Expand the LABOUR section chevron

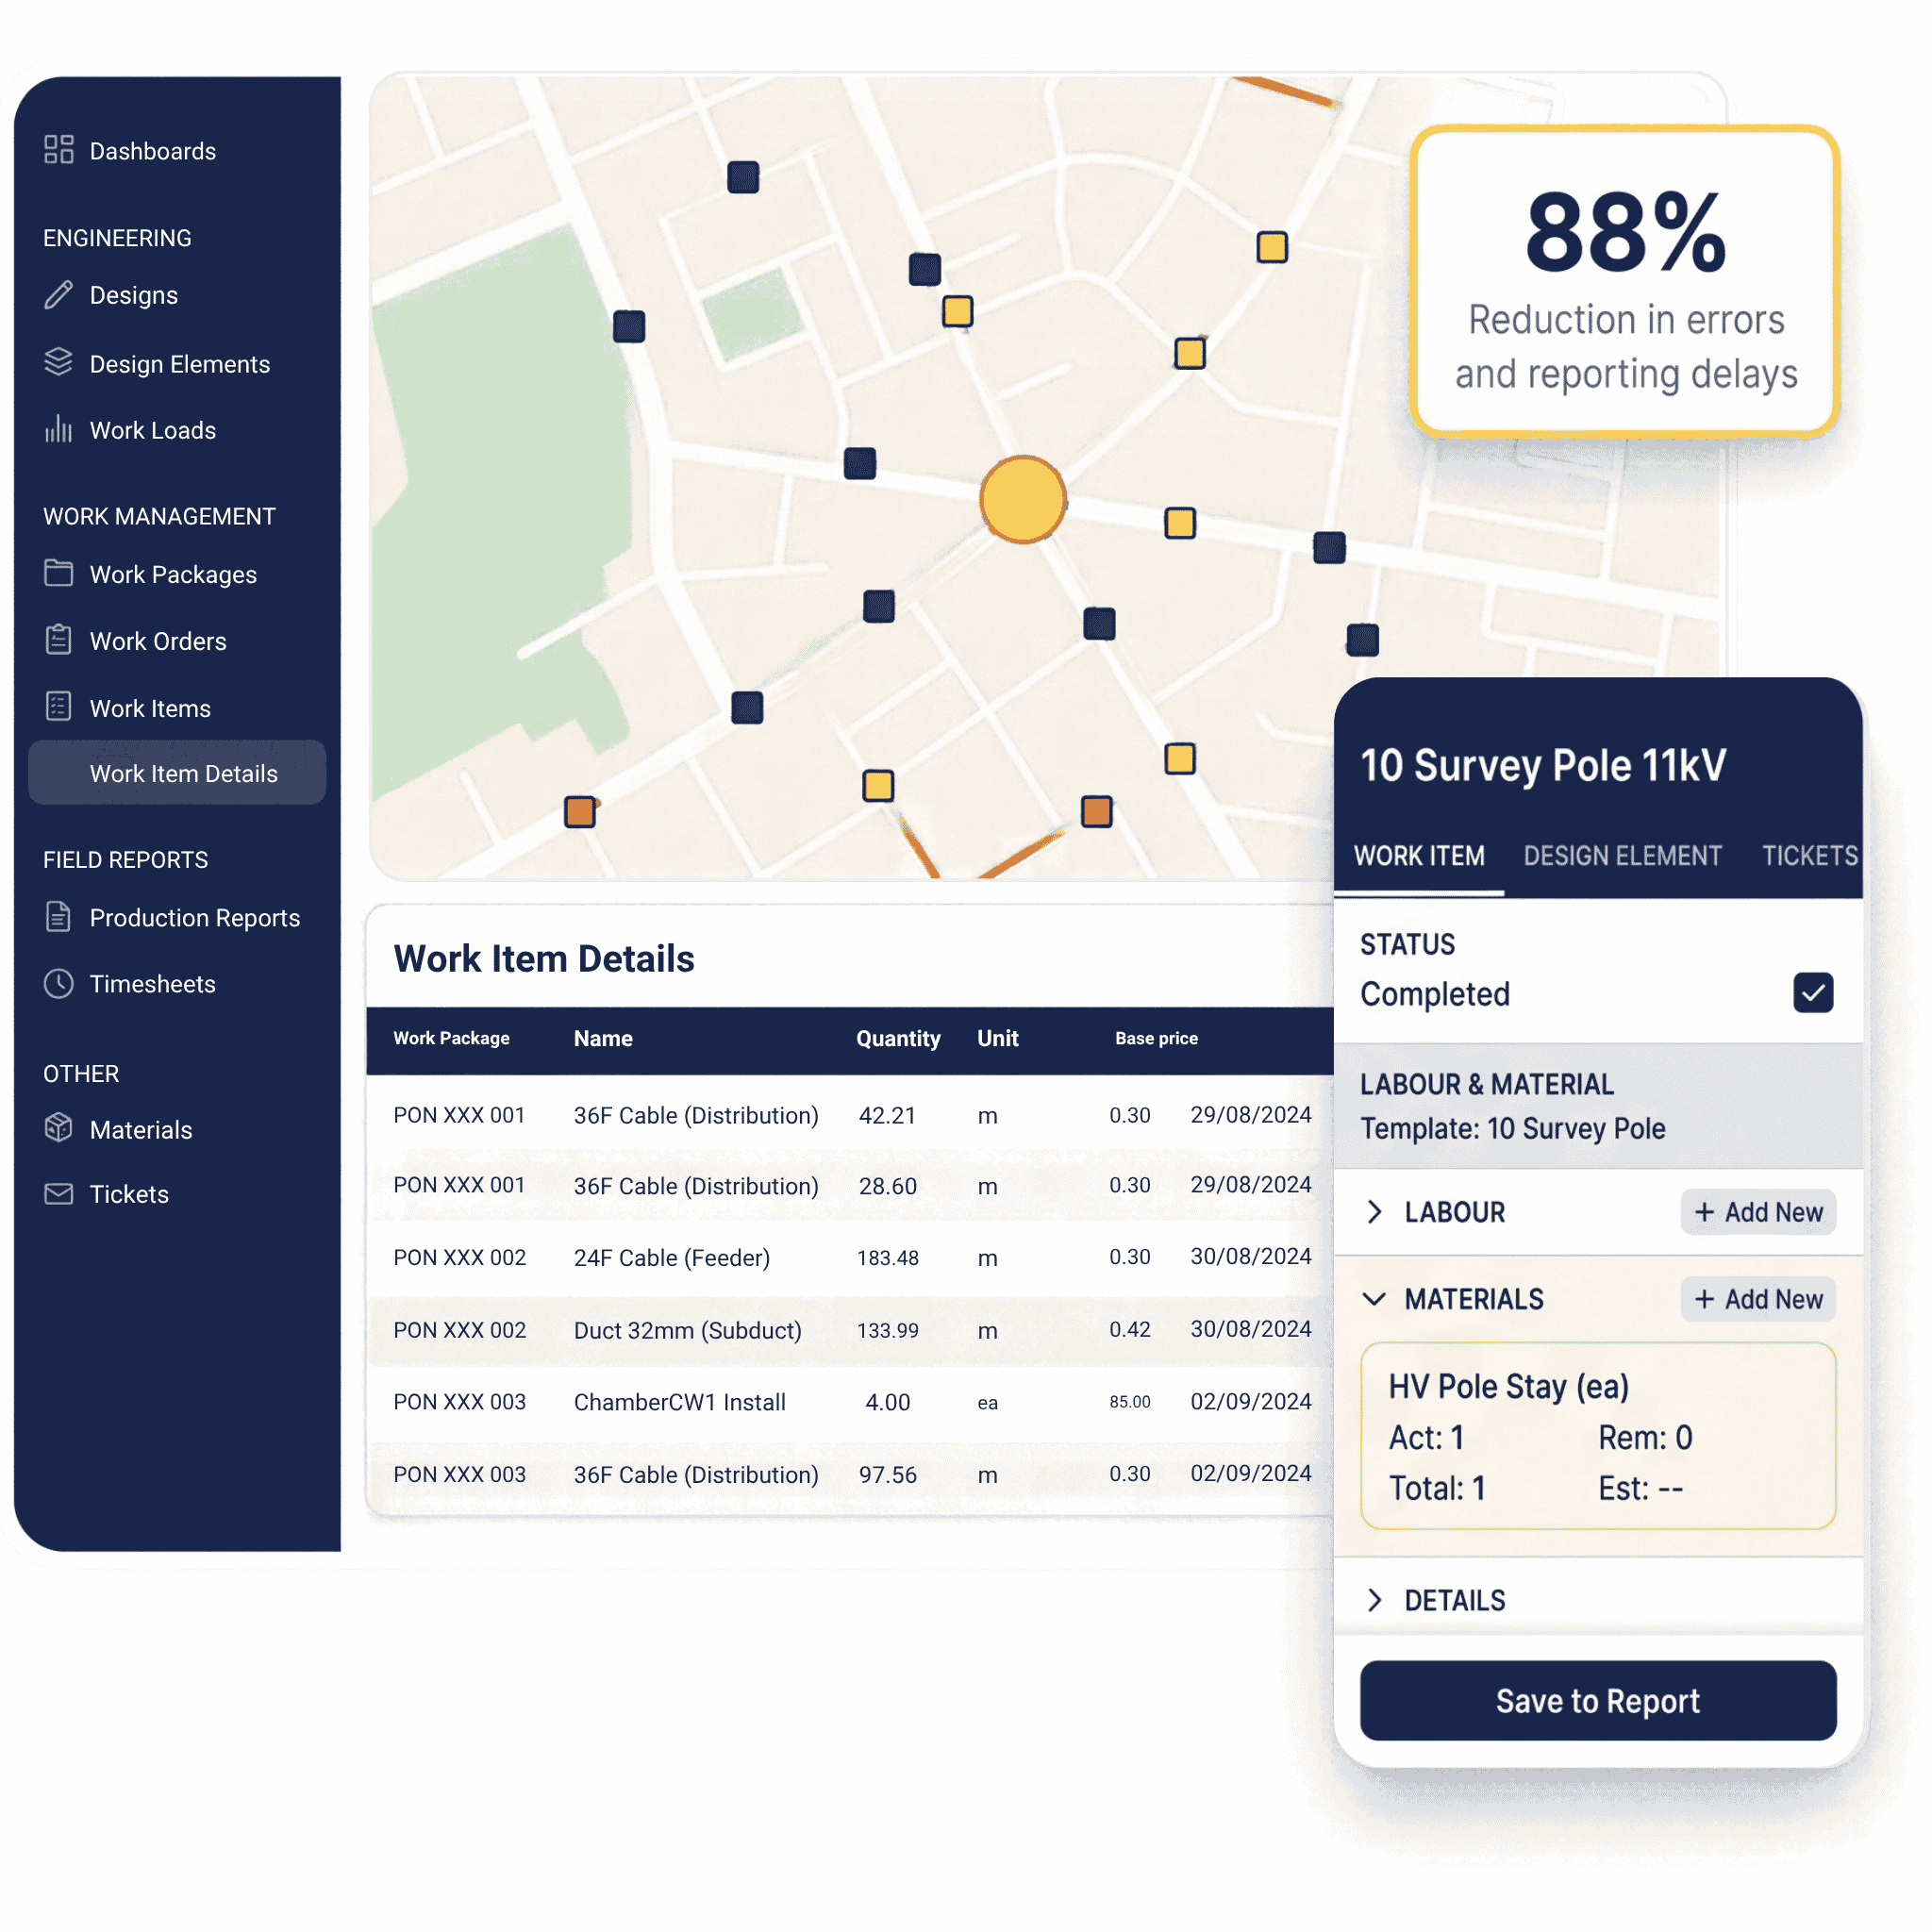coord(1375,1212)
